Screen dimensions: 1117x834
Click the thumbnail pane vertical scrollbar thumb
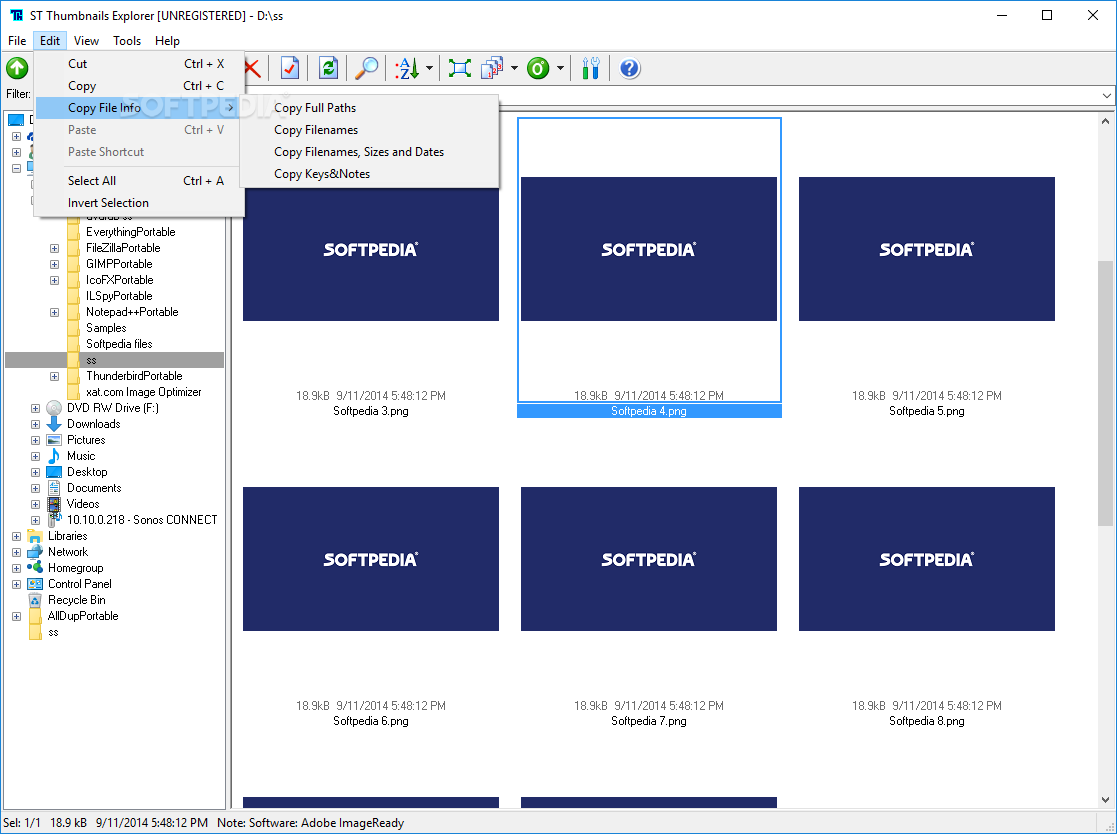point(1106,393)
